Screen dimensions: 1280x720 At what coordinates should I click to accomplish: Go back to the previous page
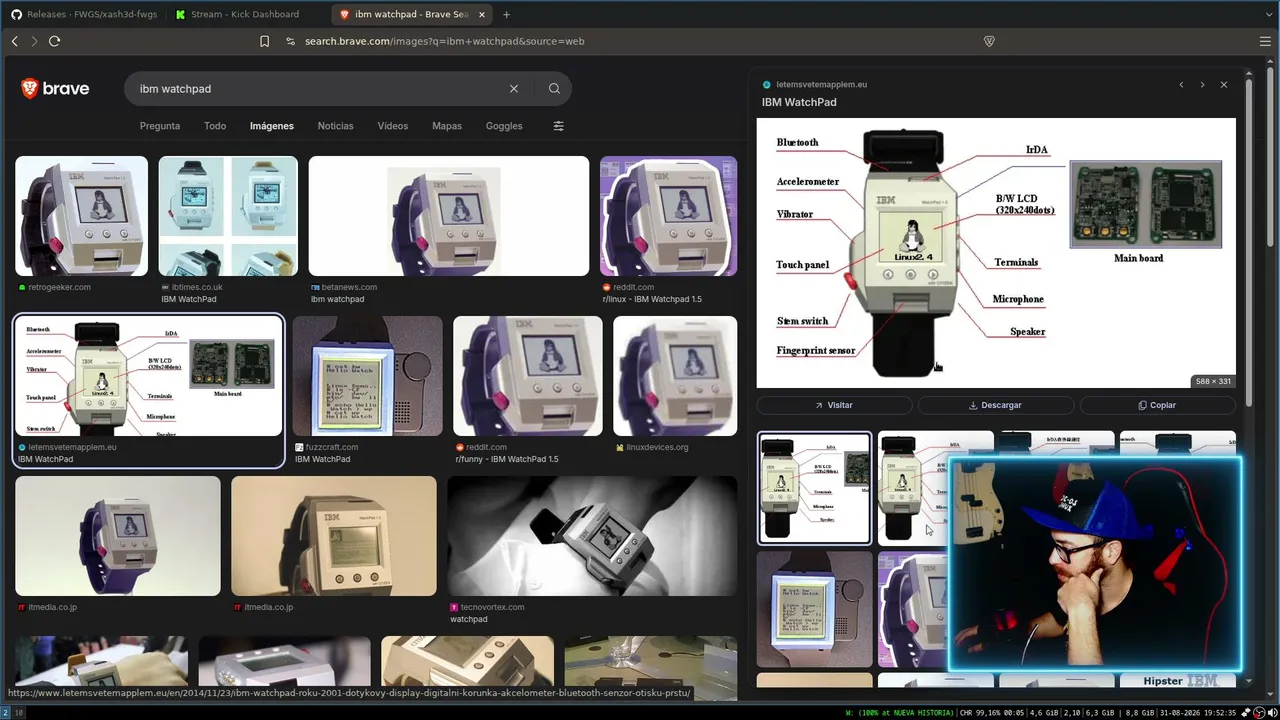pyautogui.click(x=14, y=41)
